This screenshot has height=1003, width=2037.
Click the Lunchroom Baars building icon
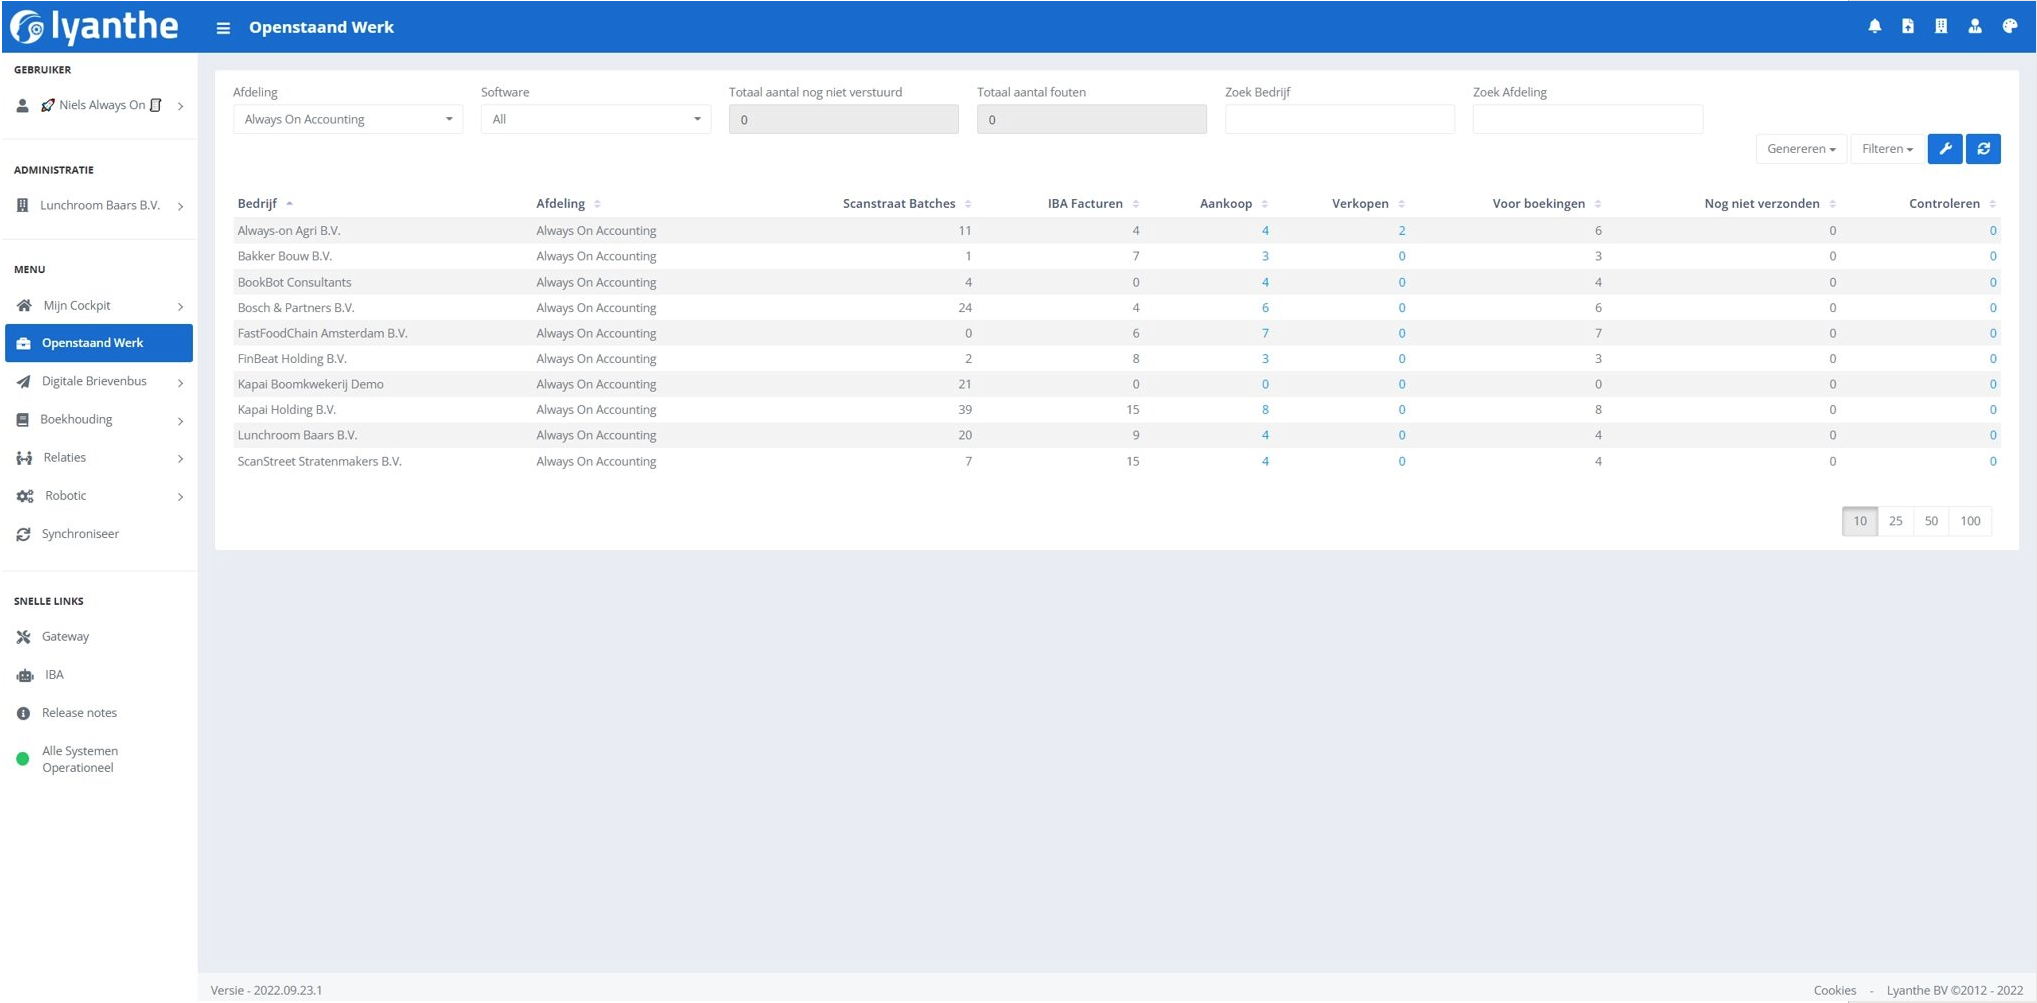[x=22, y=206]
